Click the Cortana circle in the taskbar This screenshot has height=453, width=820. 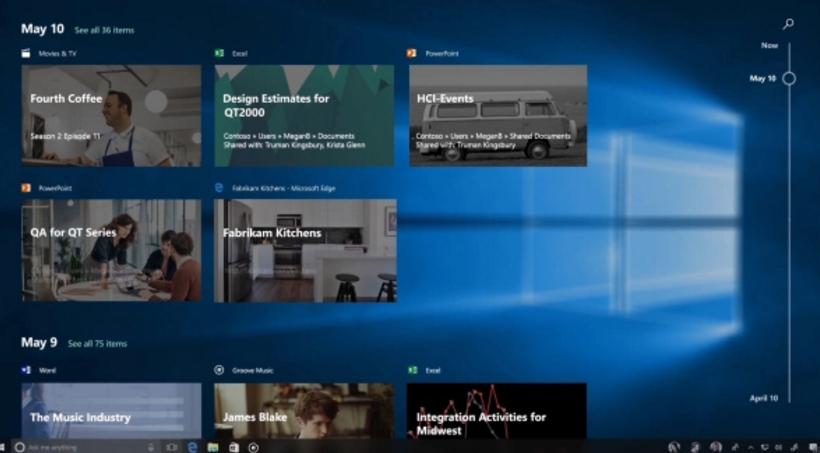point(19,447)
